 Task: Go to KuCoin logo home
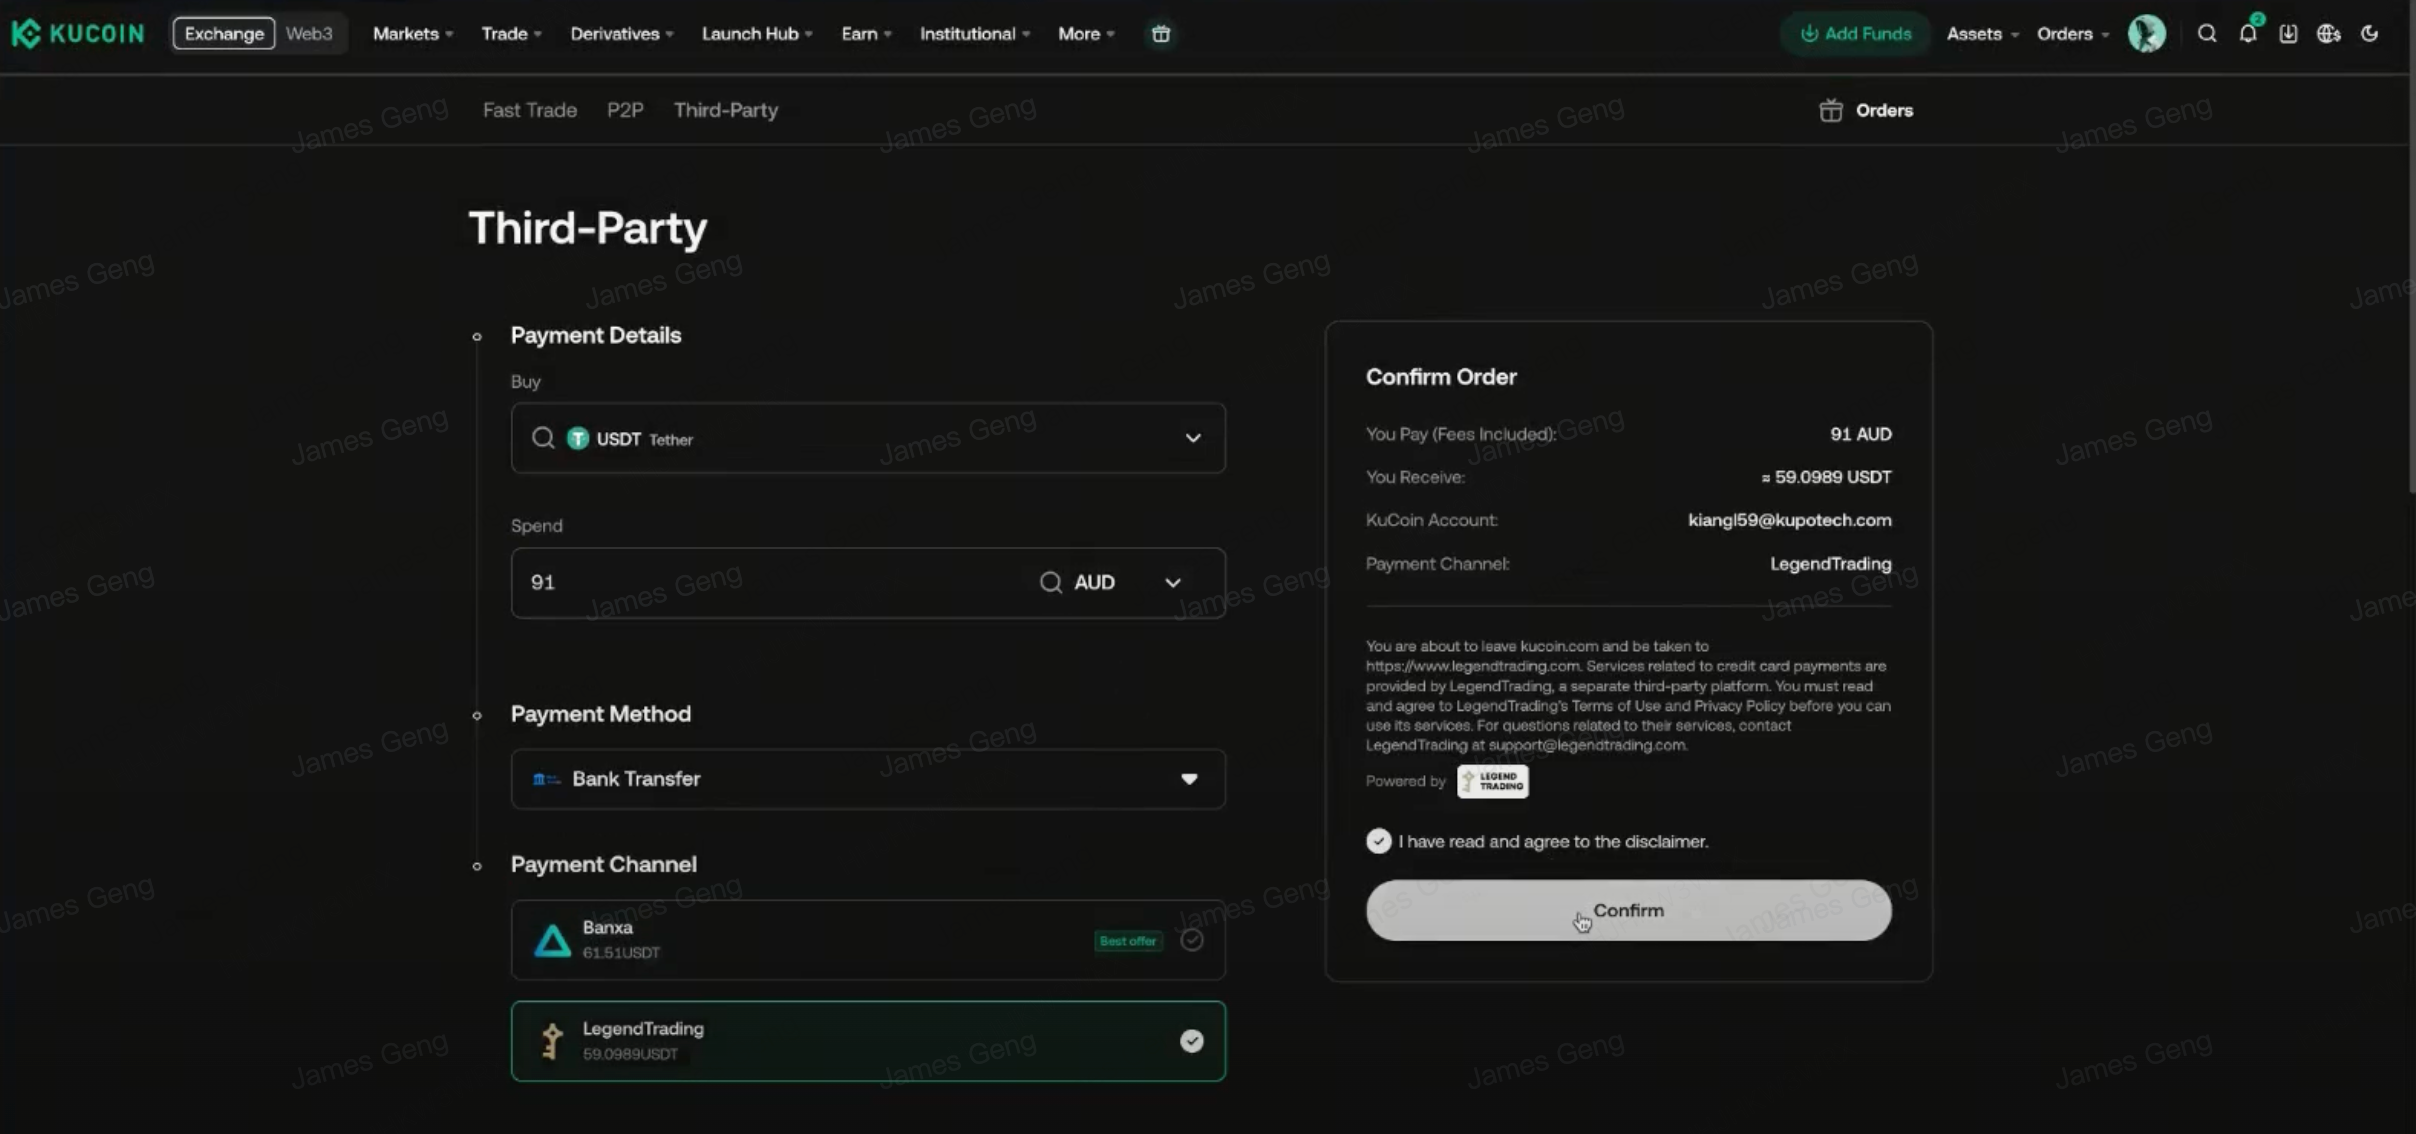coord(78,34)
